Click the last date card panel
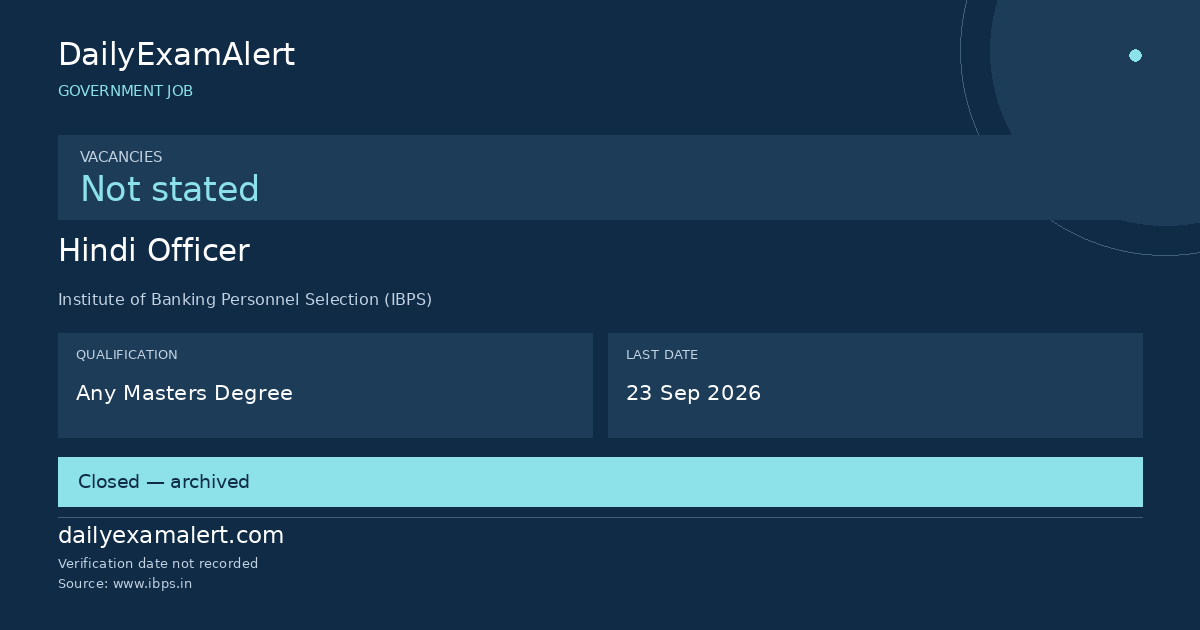Screen dimensions: 1200x630 pyautogui.click(x=875, y=385)
